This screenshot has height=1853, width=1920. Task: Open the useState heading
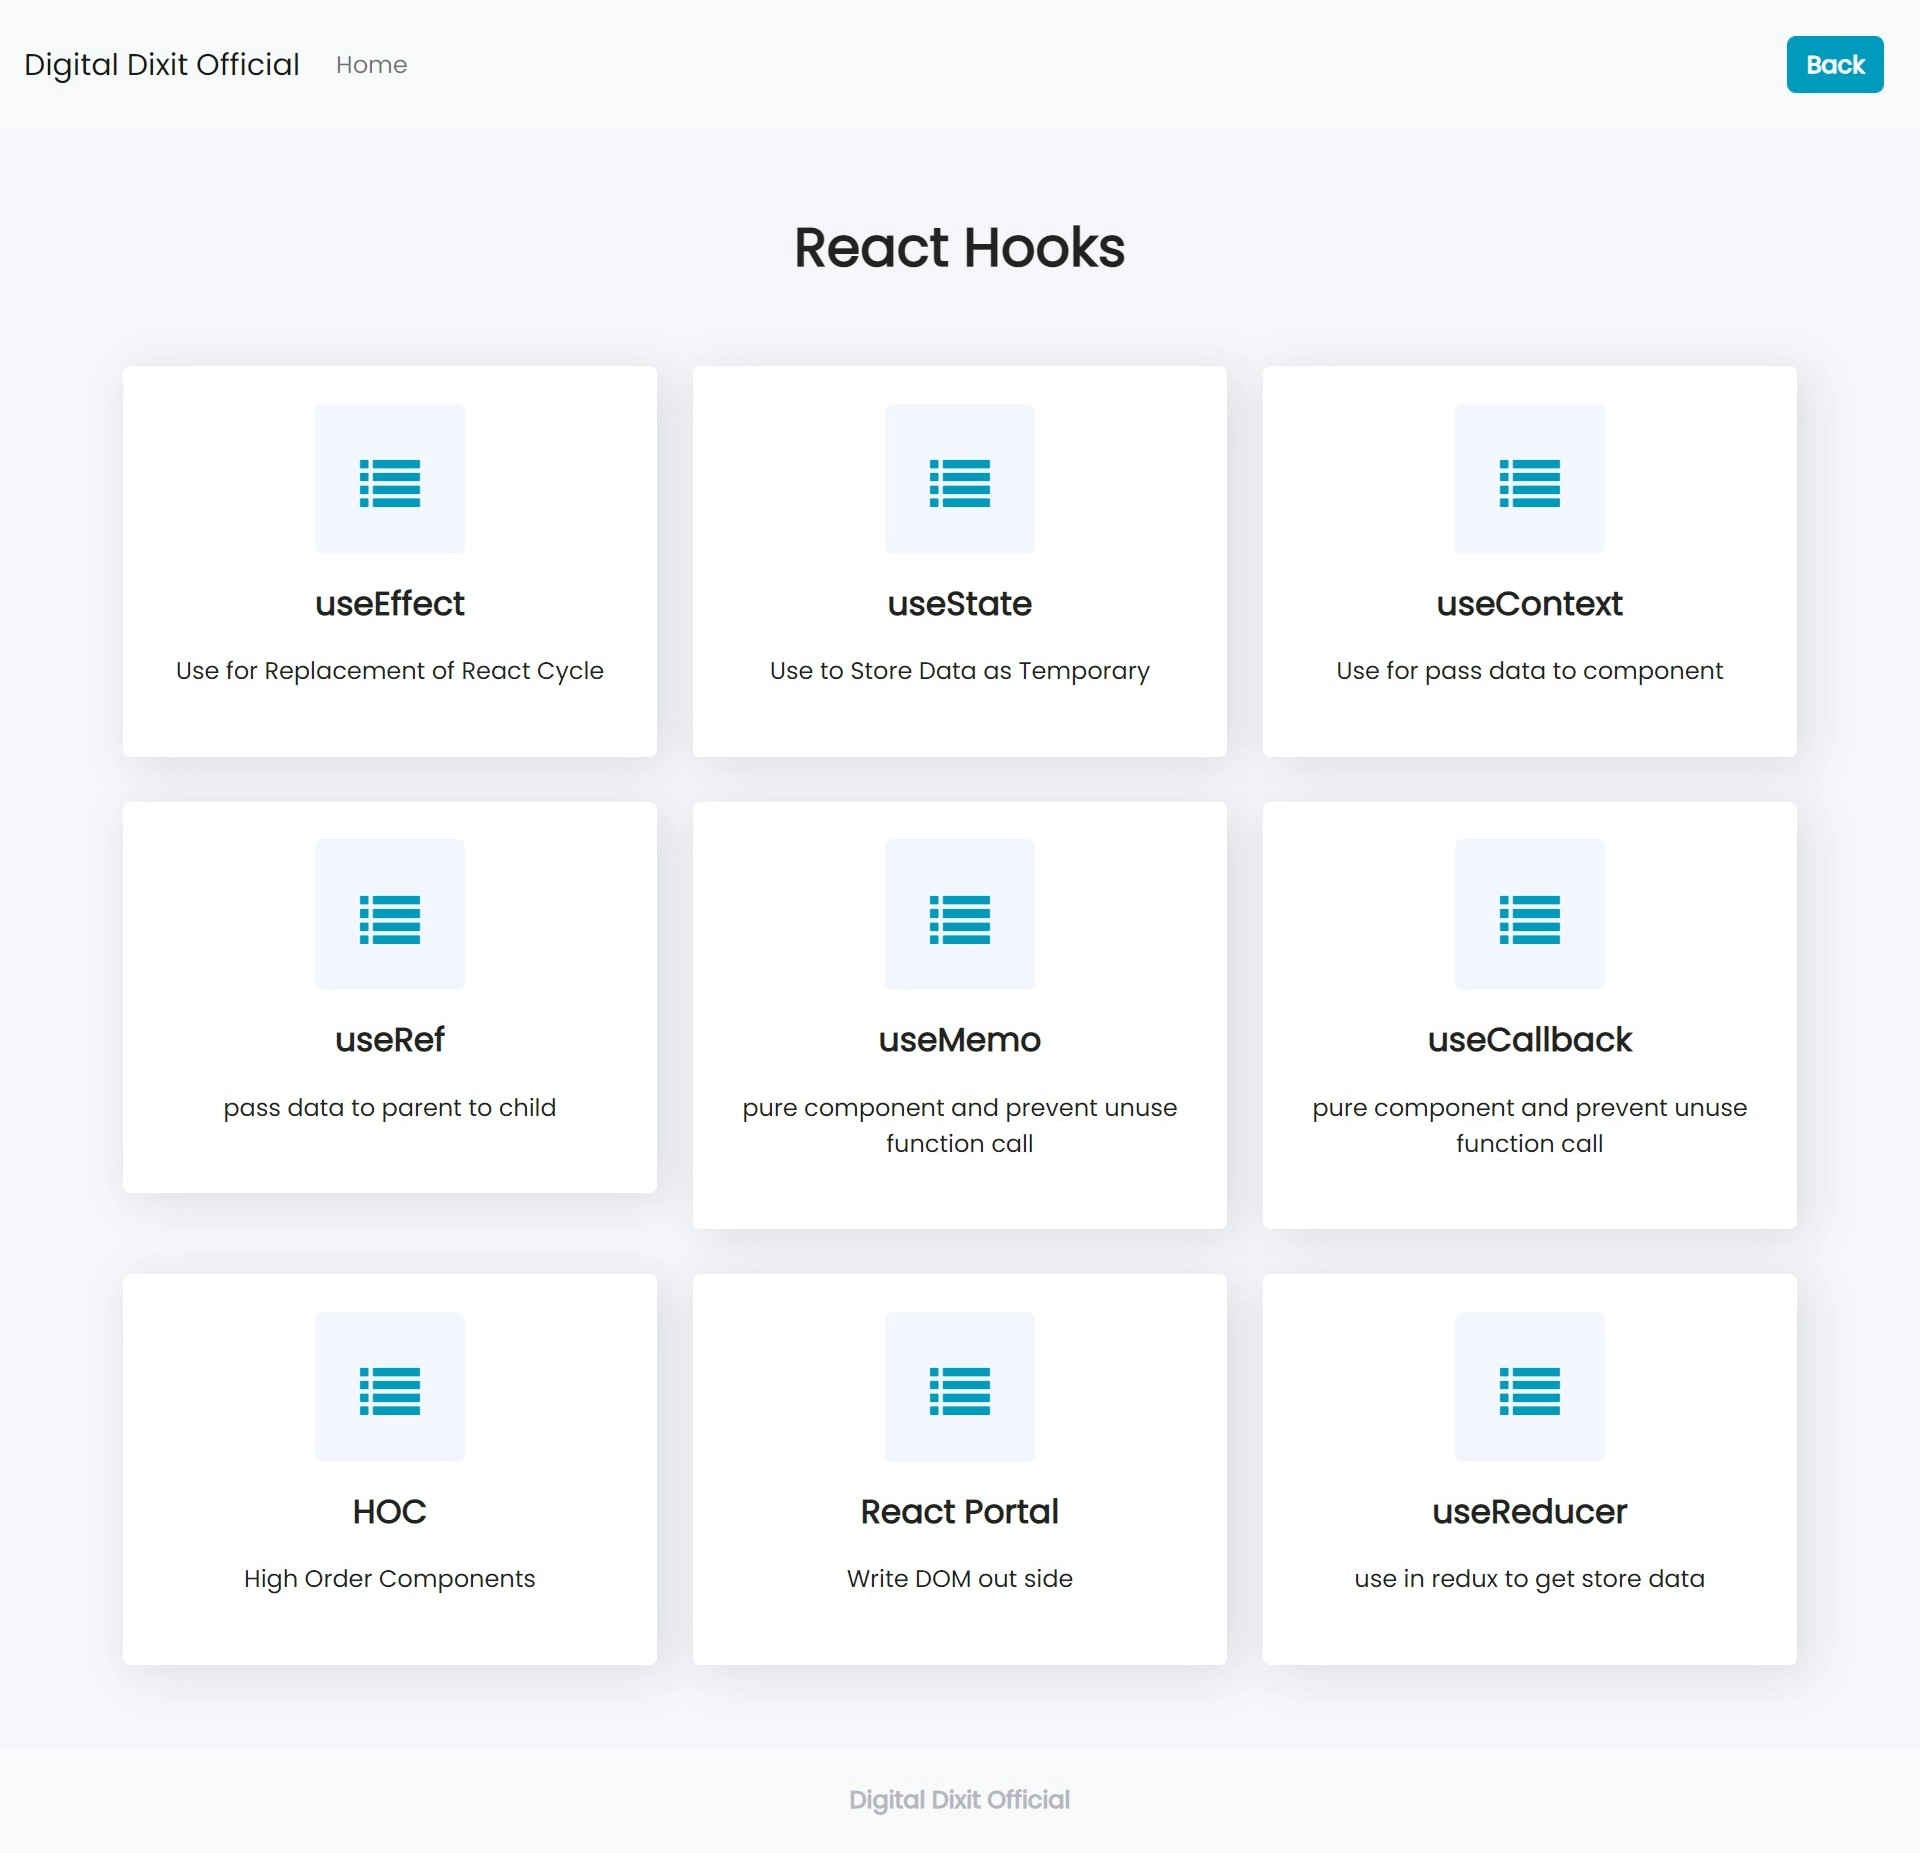(959, 604)
